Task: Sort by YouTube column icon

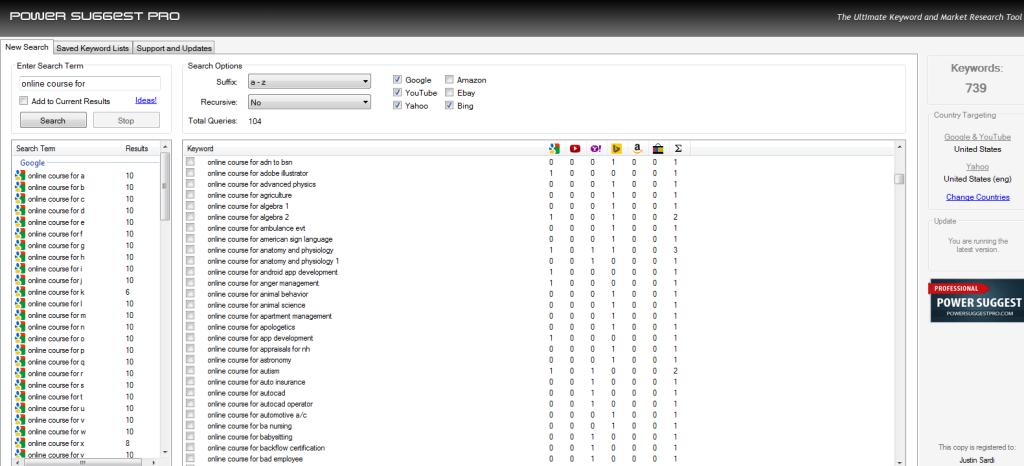Action: [x=575, y=148]
